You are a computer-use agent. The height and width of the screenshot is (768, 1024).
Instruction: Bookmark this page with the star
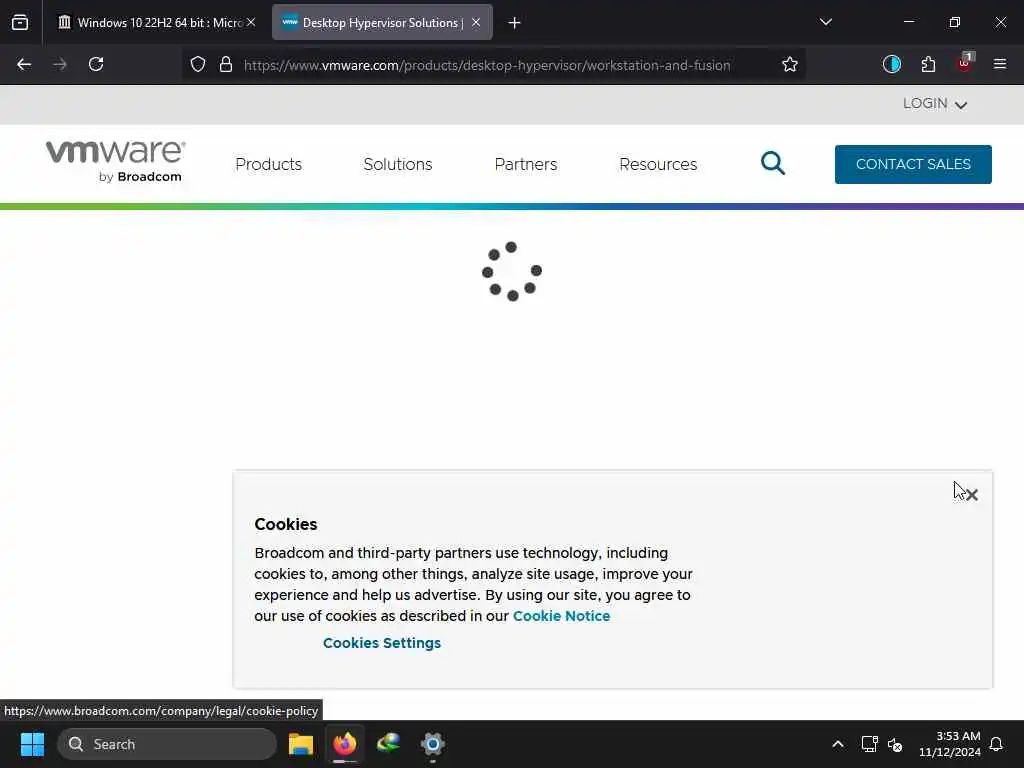790,65
